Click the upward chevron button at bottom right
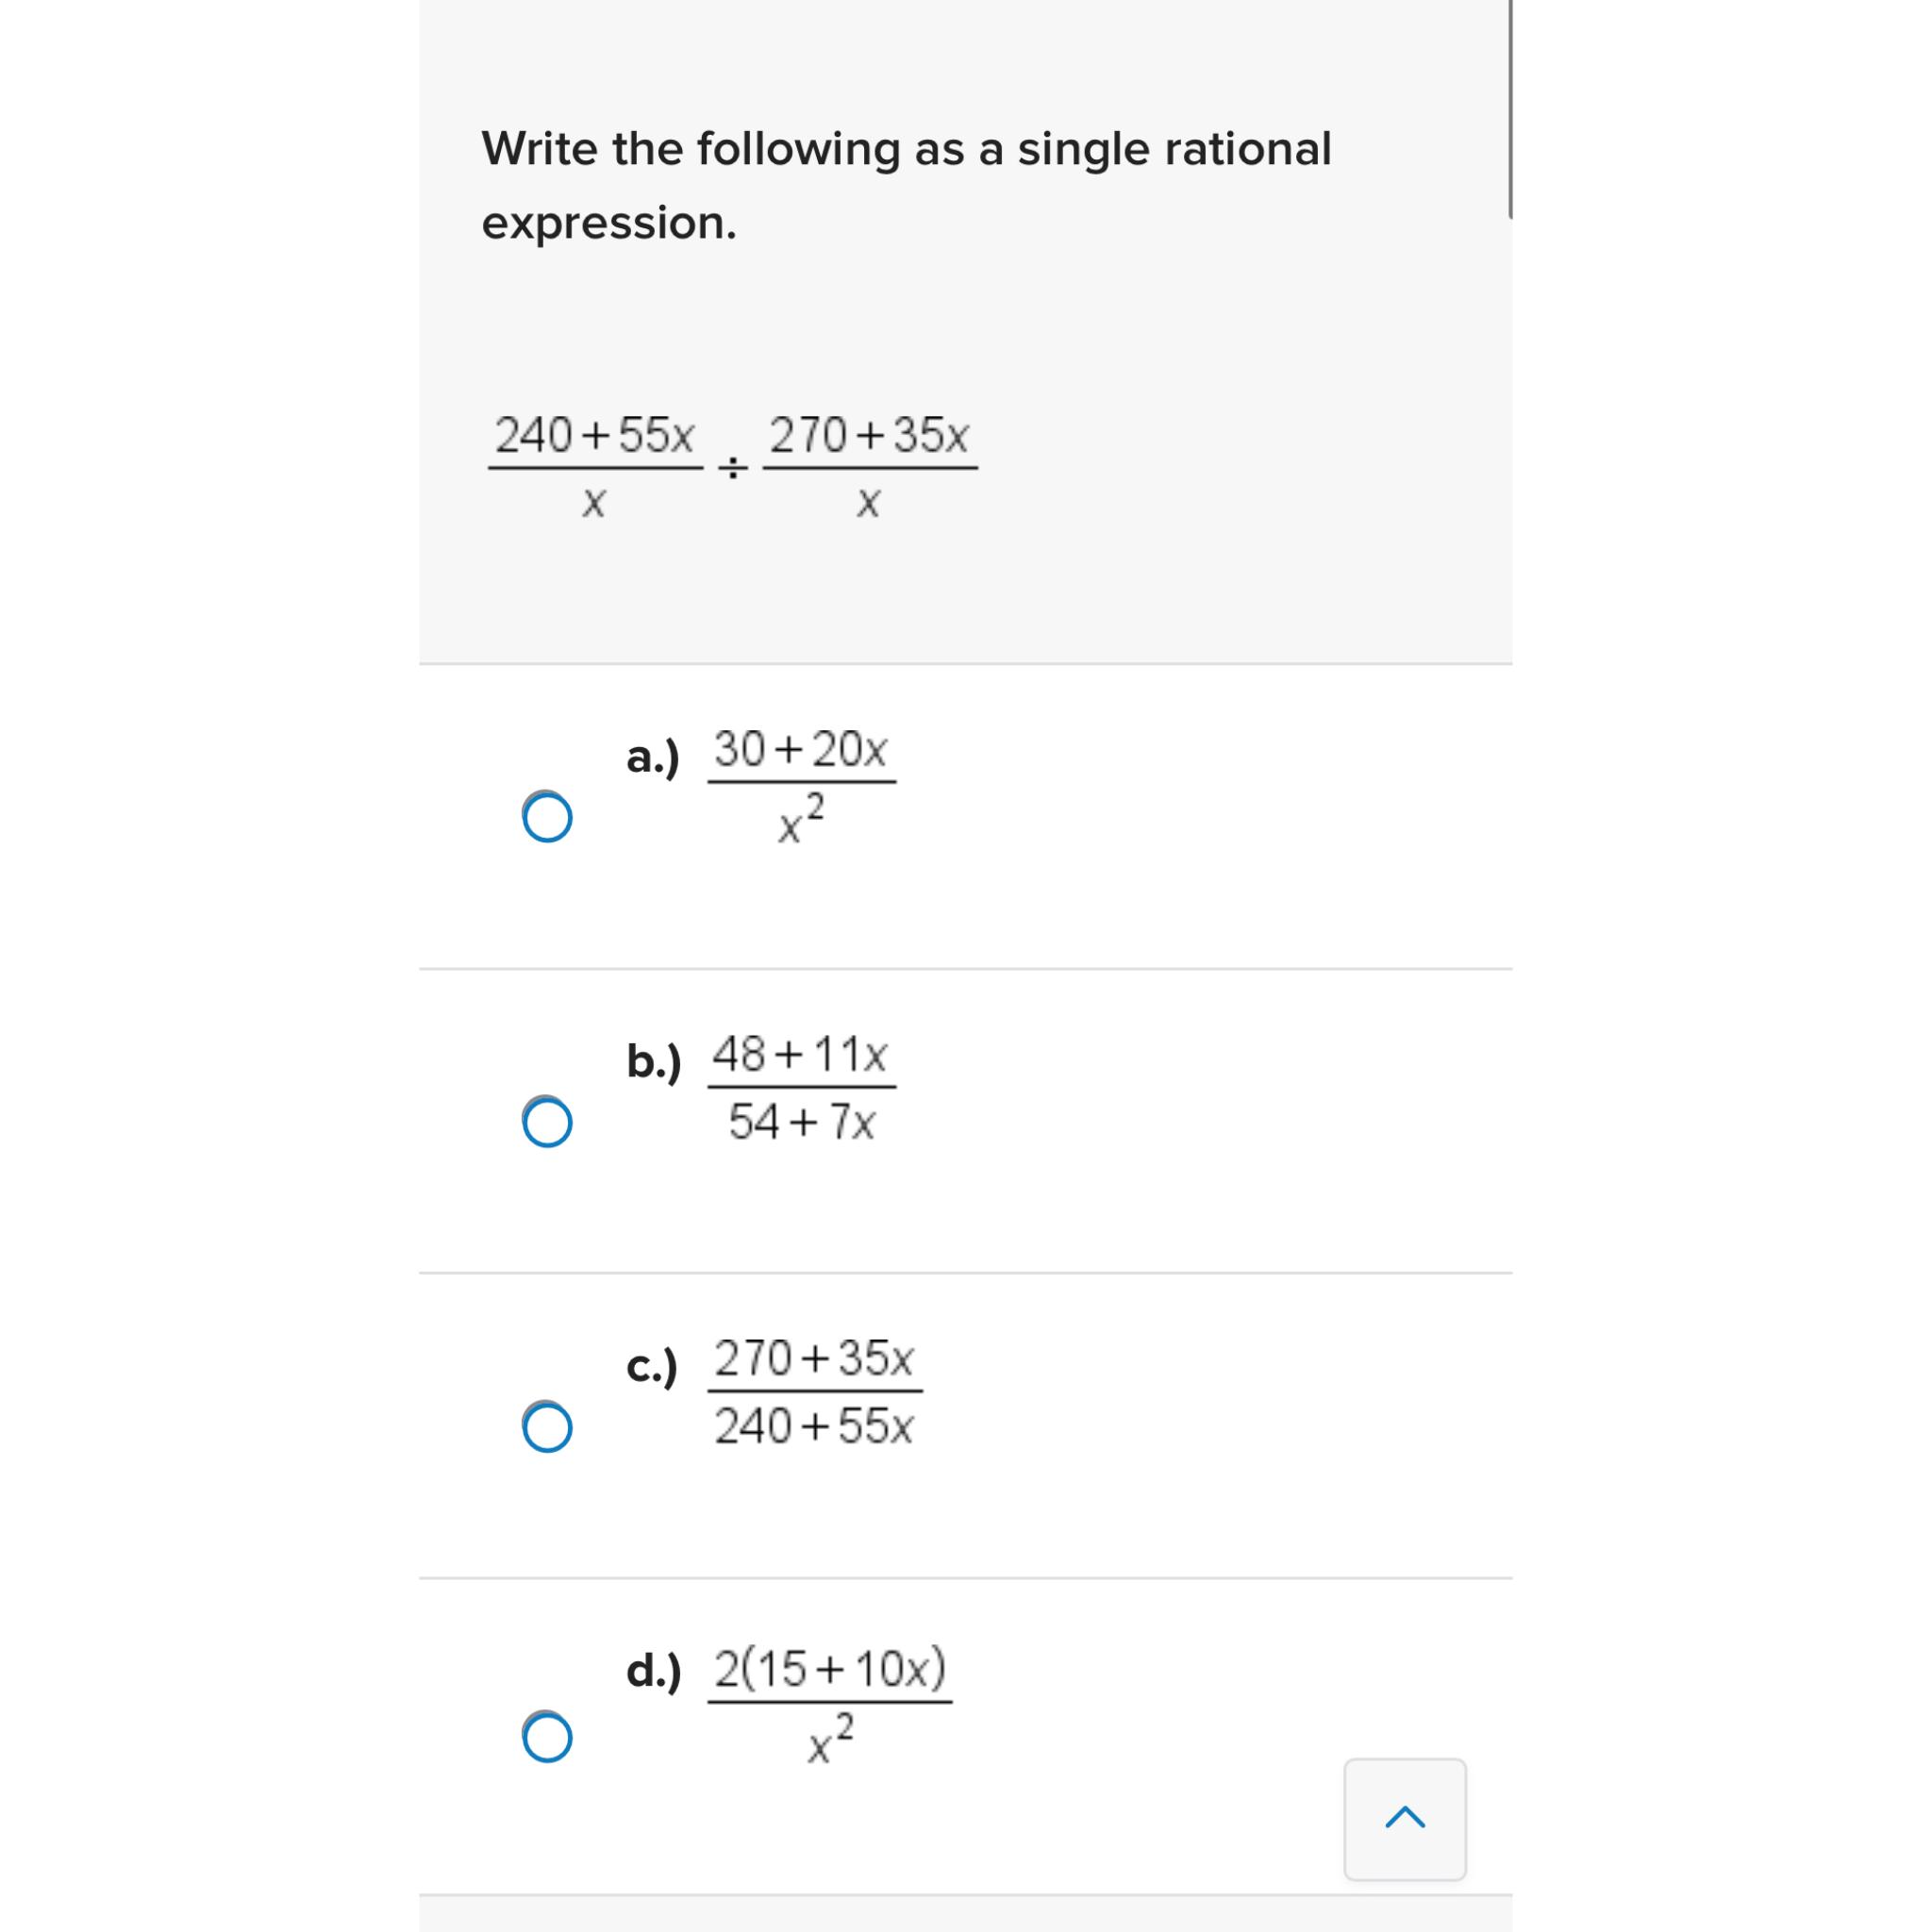 coord(1404,1820)
